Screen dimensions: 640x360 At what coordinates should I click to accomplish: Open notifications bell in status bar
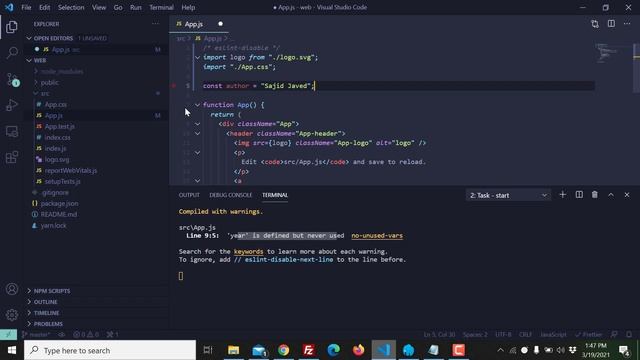tap(629, 334)
